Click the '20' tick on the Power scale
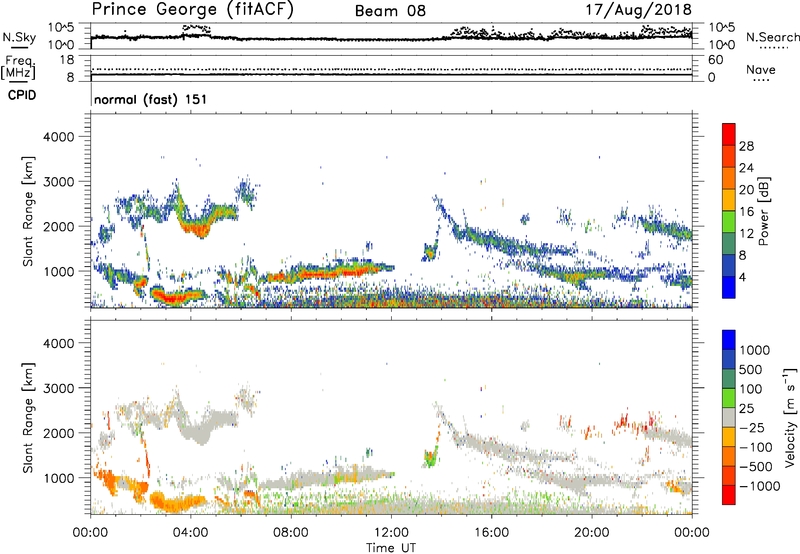The image size is (800, 554). click(746, 190)
